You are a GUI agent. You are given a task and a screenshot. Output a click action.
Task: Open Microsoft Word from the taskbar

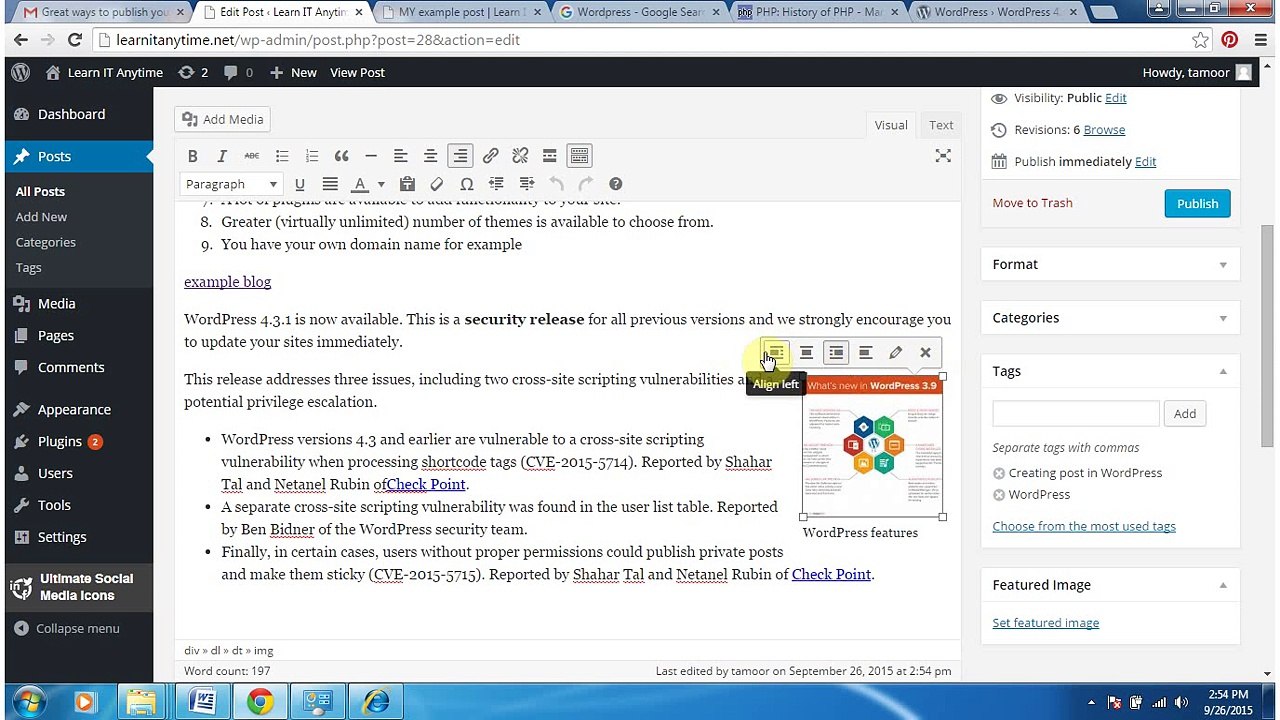coord(203,702)
